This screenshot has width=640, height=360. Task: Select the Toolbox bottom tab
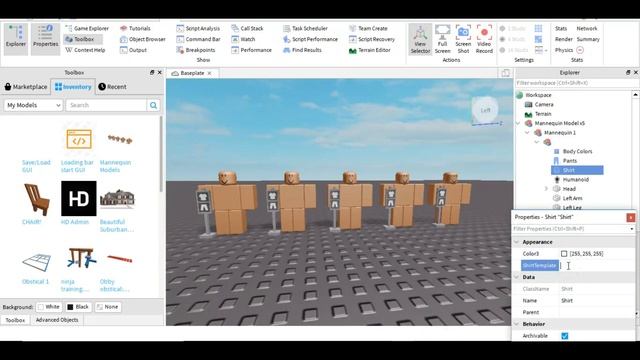tap(15, 320)
